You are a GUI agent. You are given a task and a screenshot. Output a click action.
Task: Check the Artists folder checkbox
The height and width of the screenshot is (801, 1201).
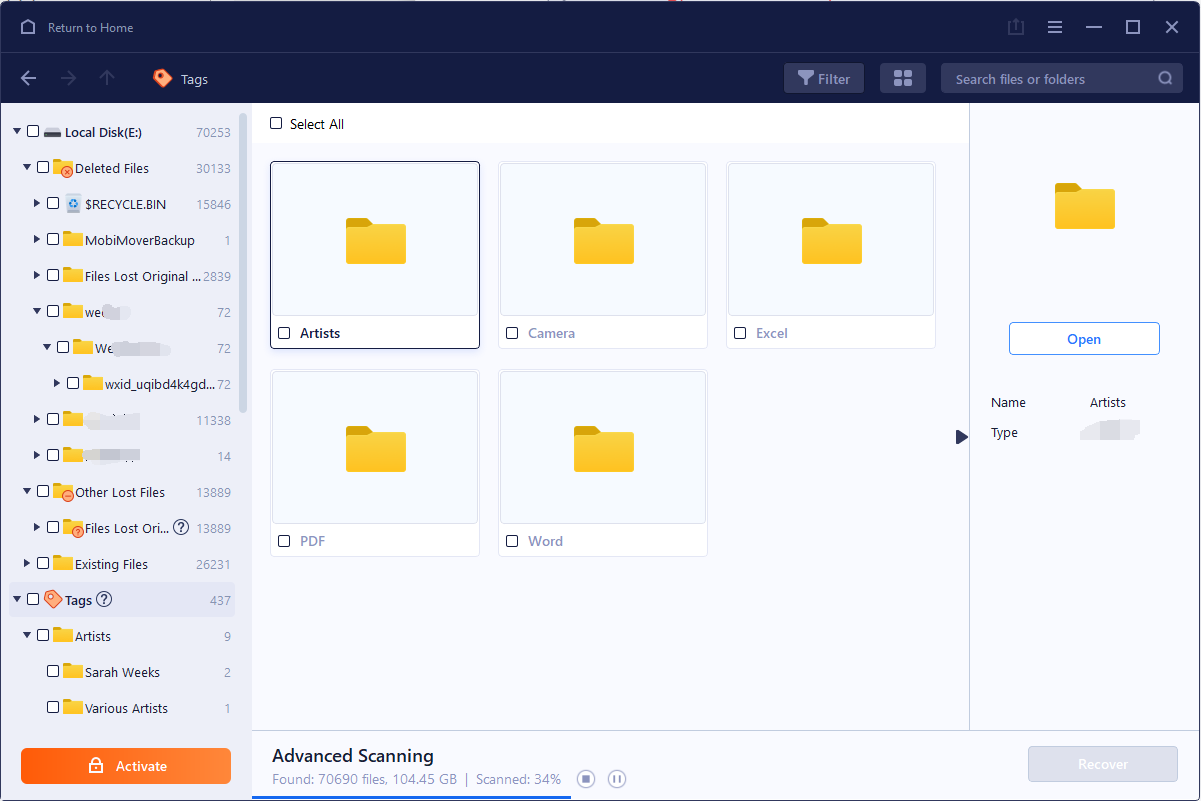pyautogui.click(x=283, y=332)
